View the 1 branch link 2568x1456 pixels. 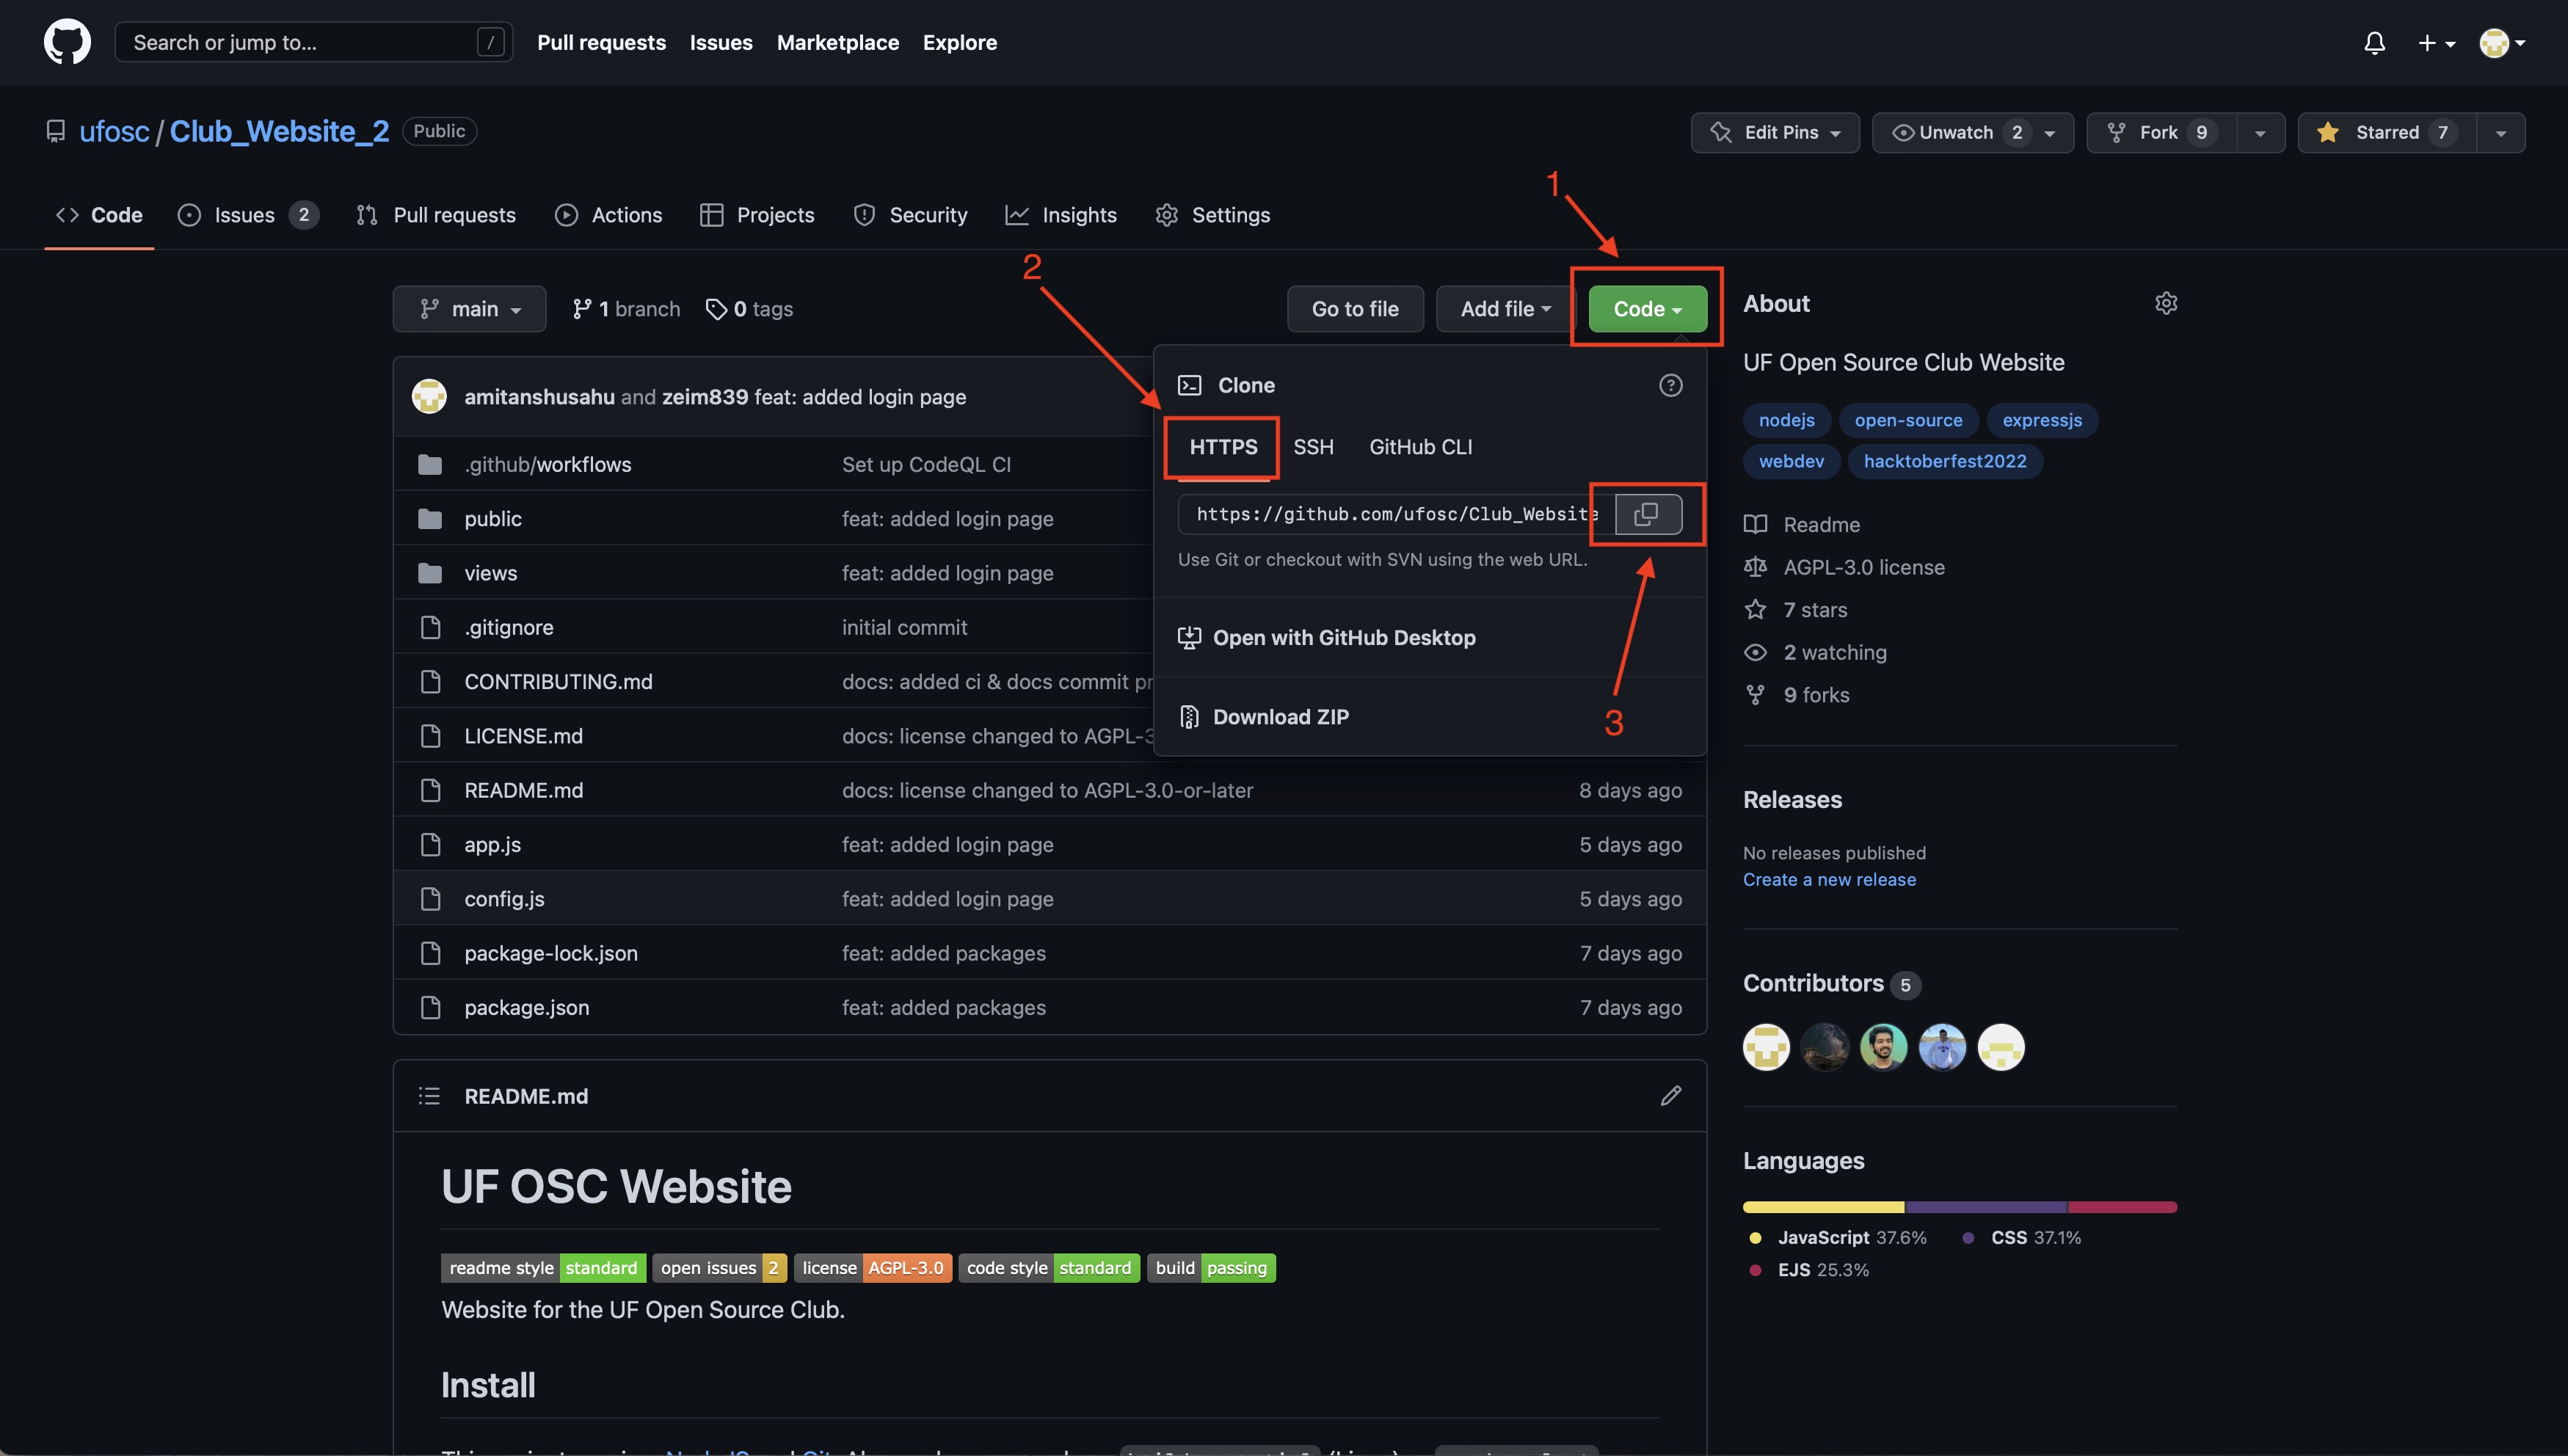click(x=626, y=309)
